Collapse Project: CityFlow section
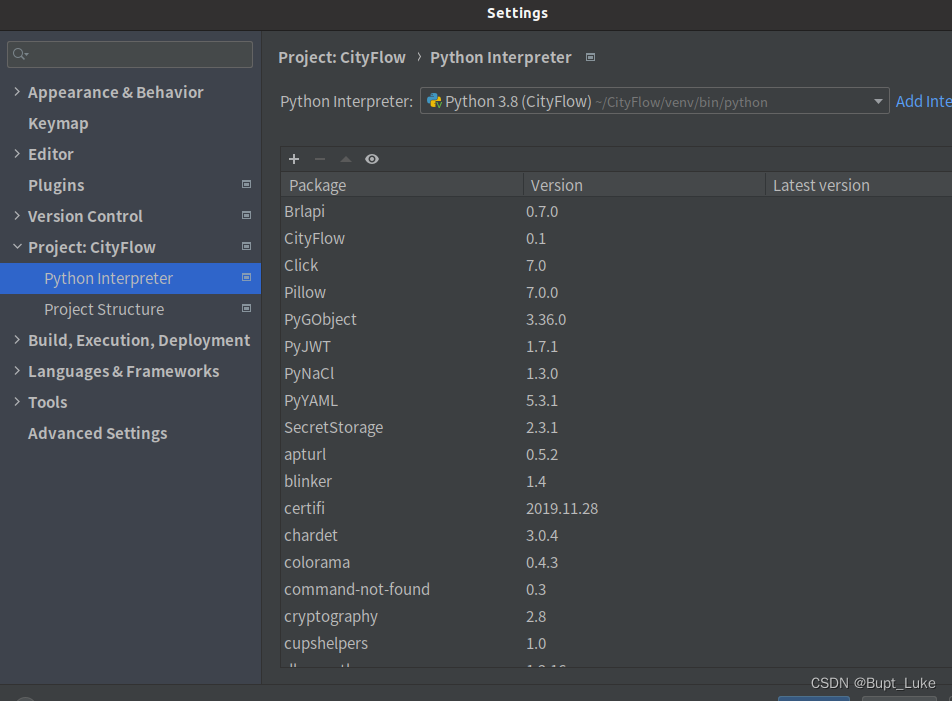The image size is (952, 701). point(17,246)
